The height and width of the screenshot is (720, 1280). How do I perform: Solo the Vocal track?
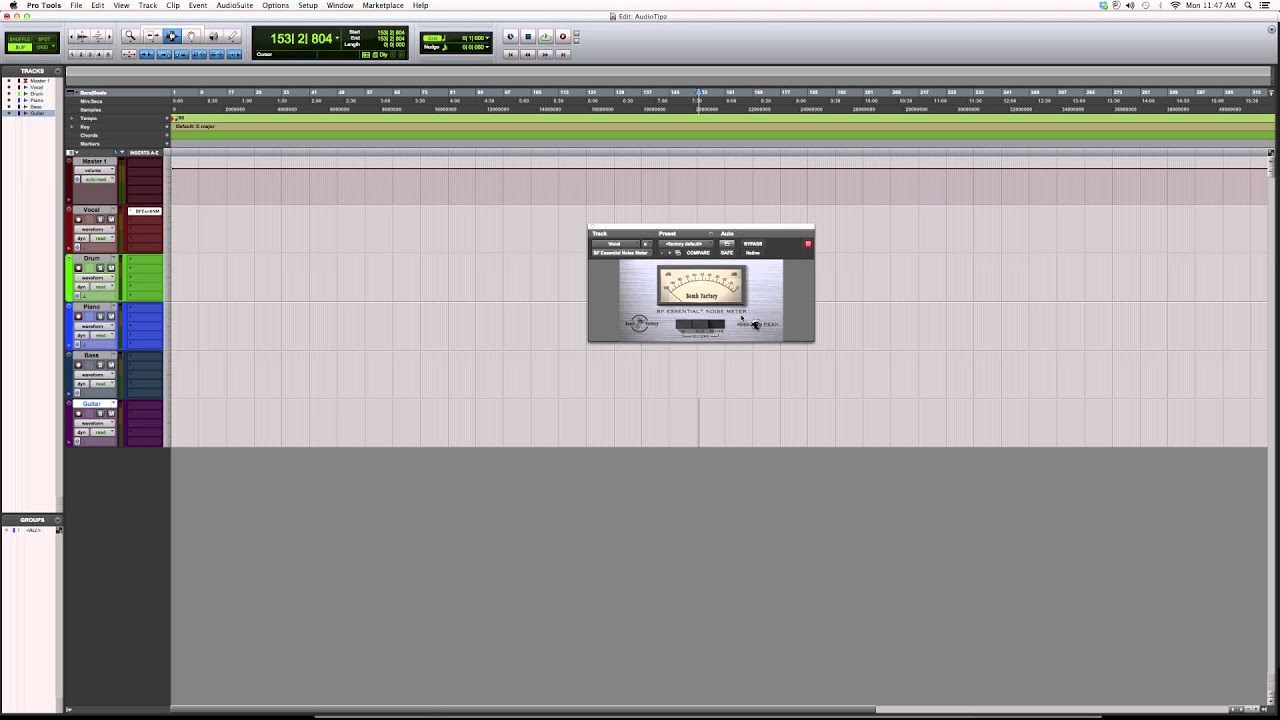click(100, 219)
